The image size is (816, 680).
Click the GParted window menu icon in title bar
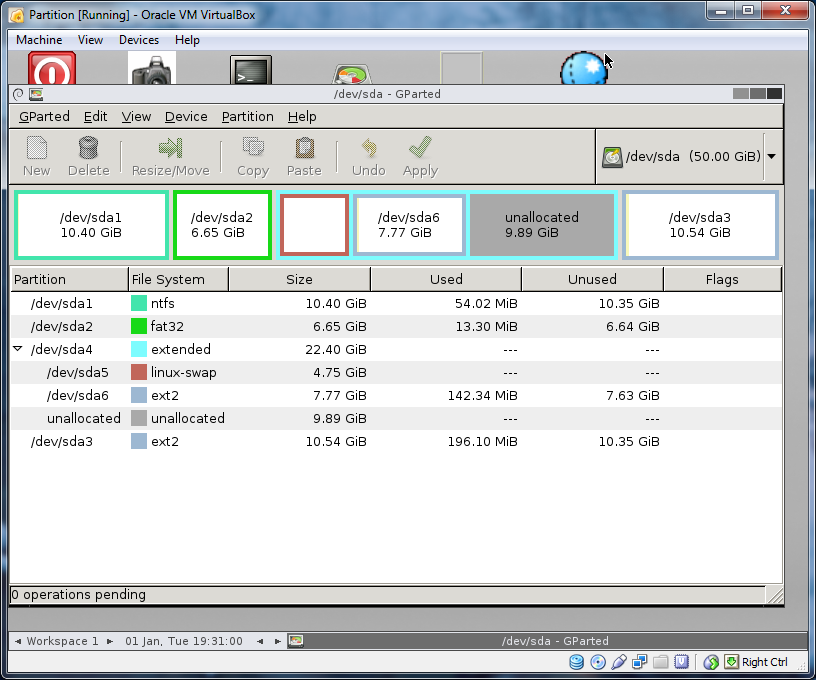(18, 94)
